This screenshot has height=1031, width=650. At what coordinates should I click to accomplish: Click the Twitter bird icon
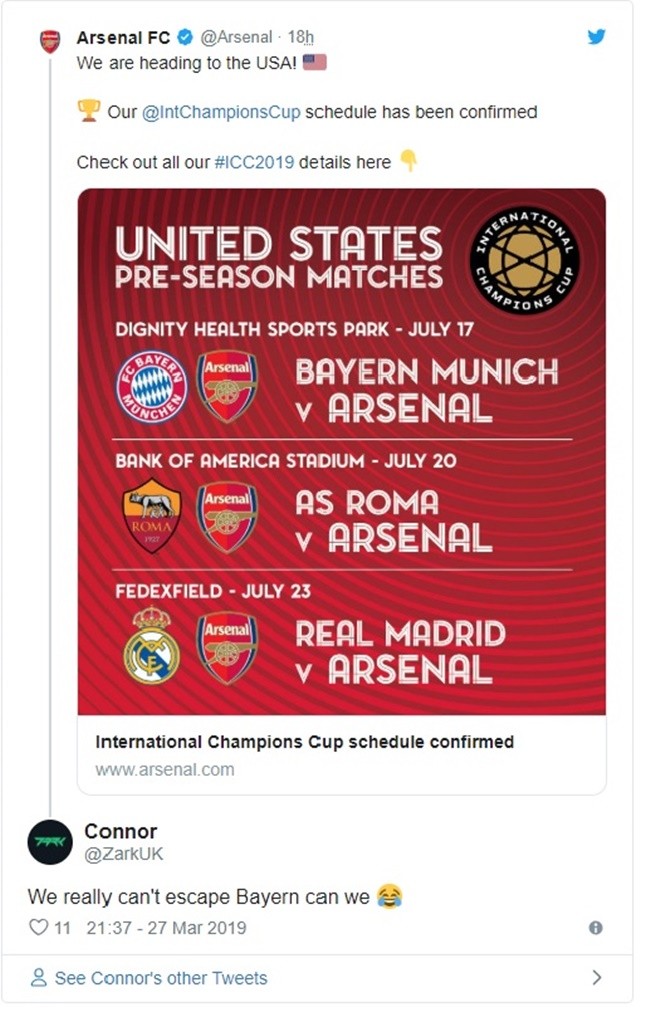point(597,35)
